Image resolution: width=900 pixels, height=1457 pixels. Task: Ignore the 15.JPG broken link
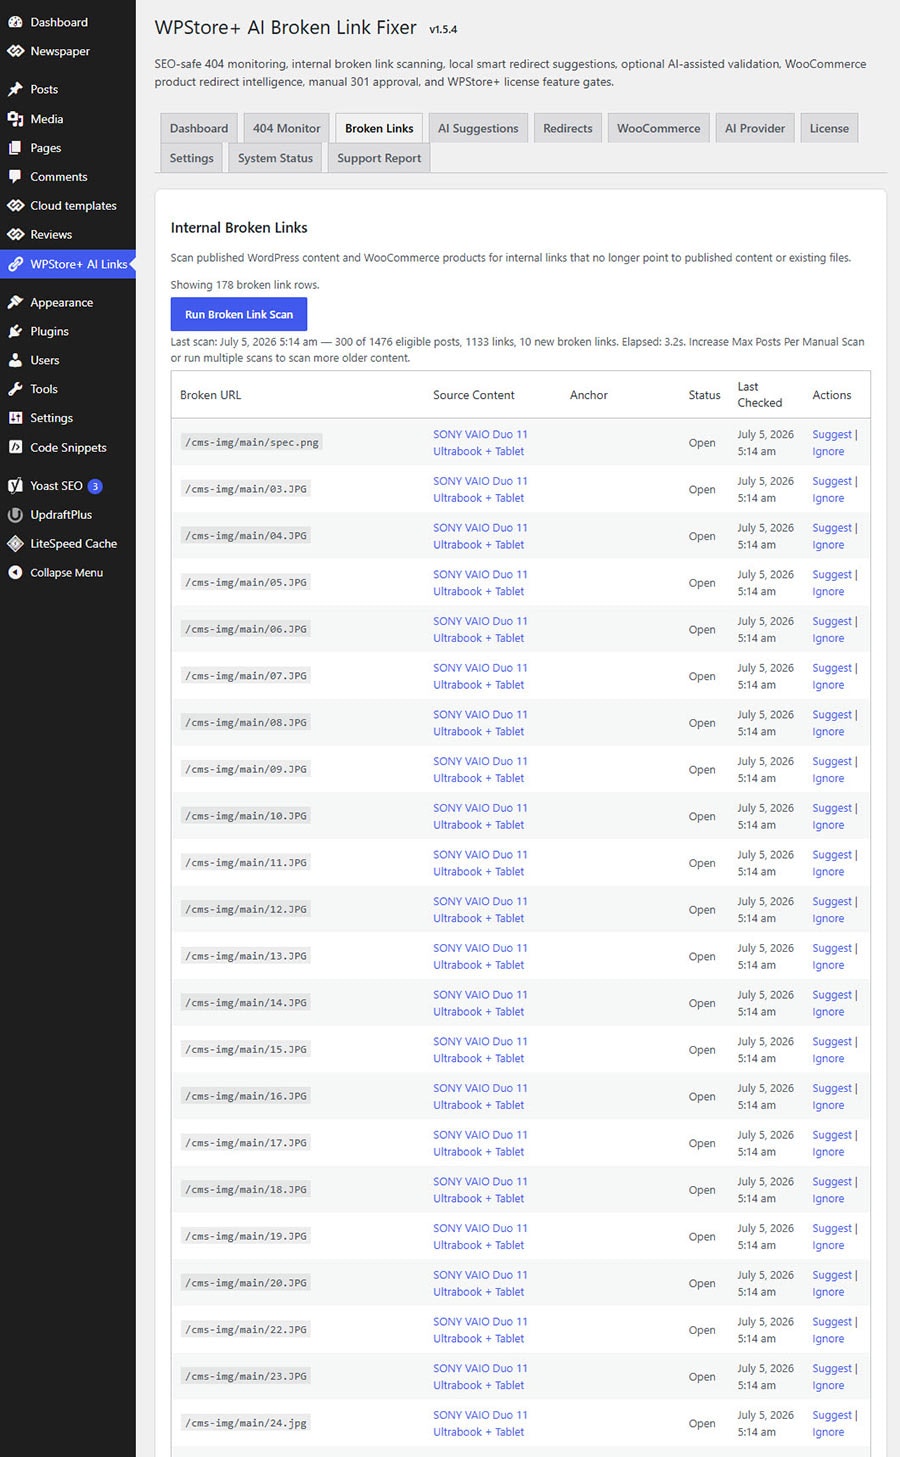point(828,1058)
